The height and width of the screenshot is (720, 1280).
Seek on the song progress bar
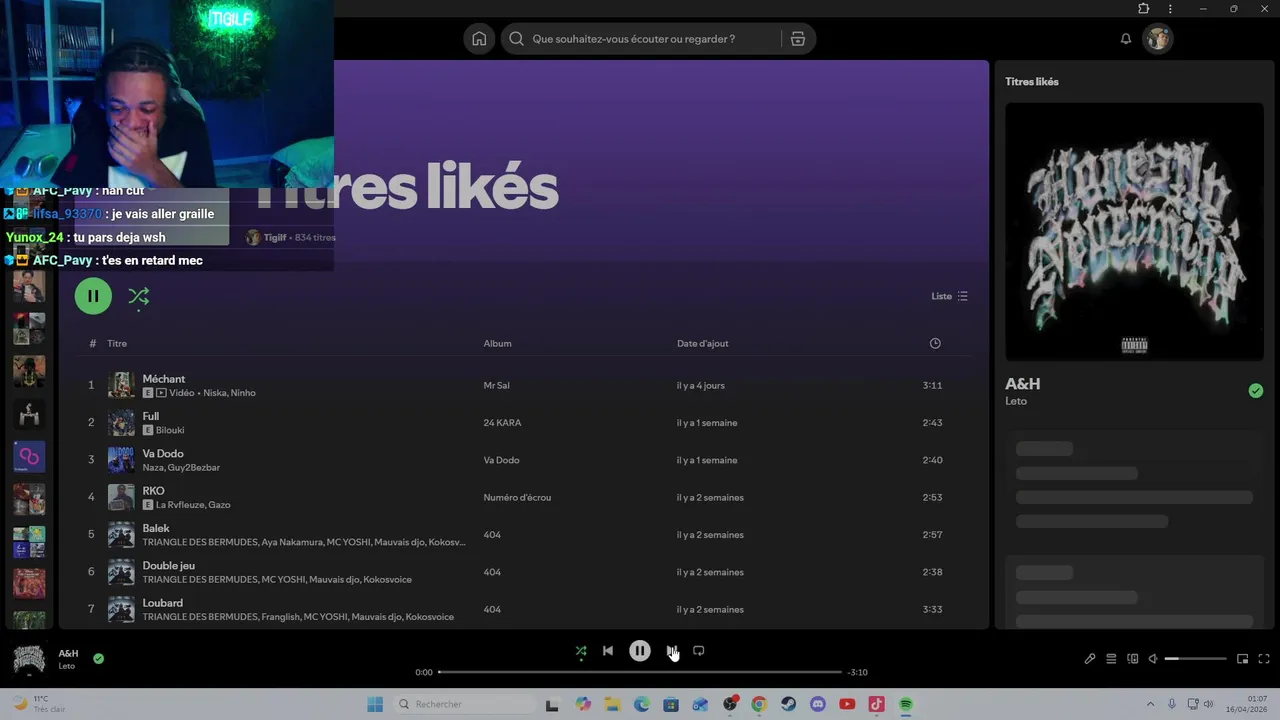pos(640,672)
